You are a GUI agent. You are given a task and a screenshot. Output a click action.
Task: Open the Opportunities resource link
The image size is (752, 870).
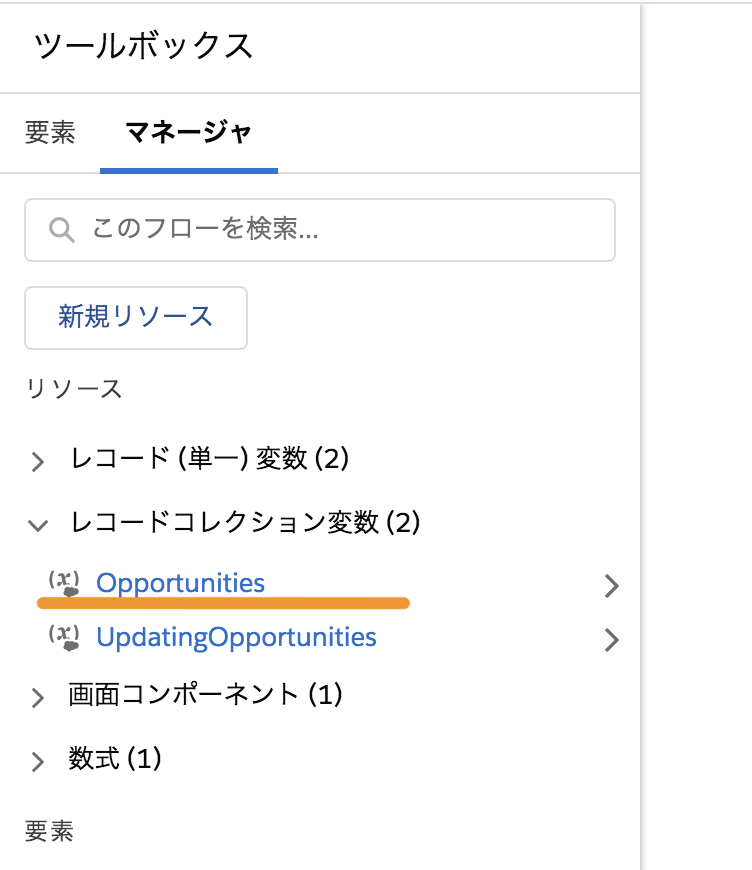[180, 583]
